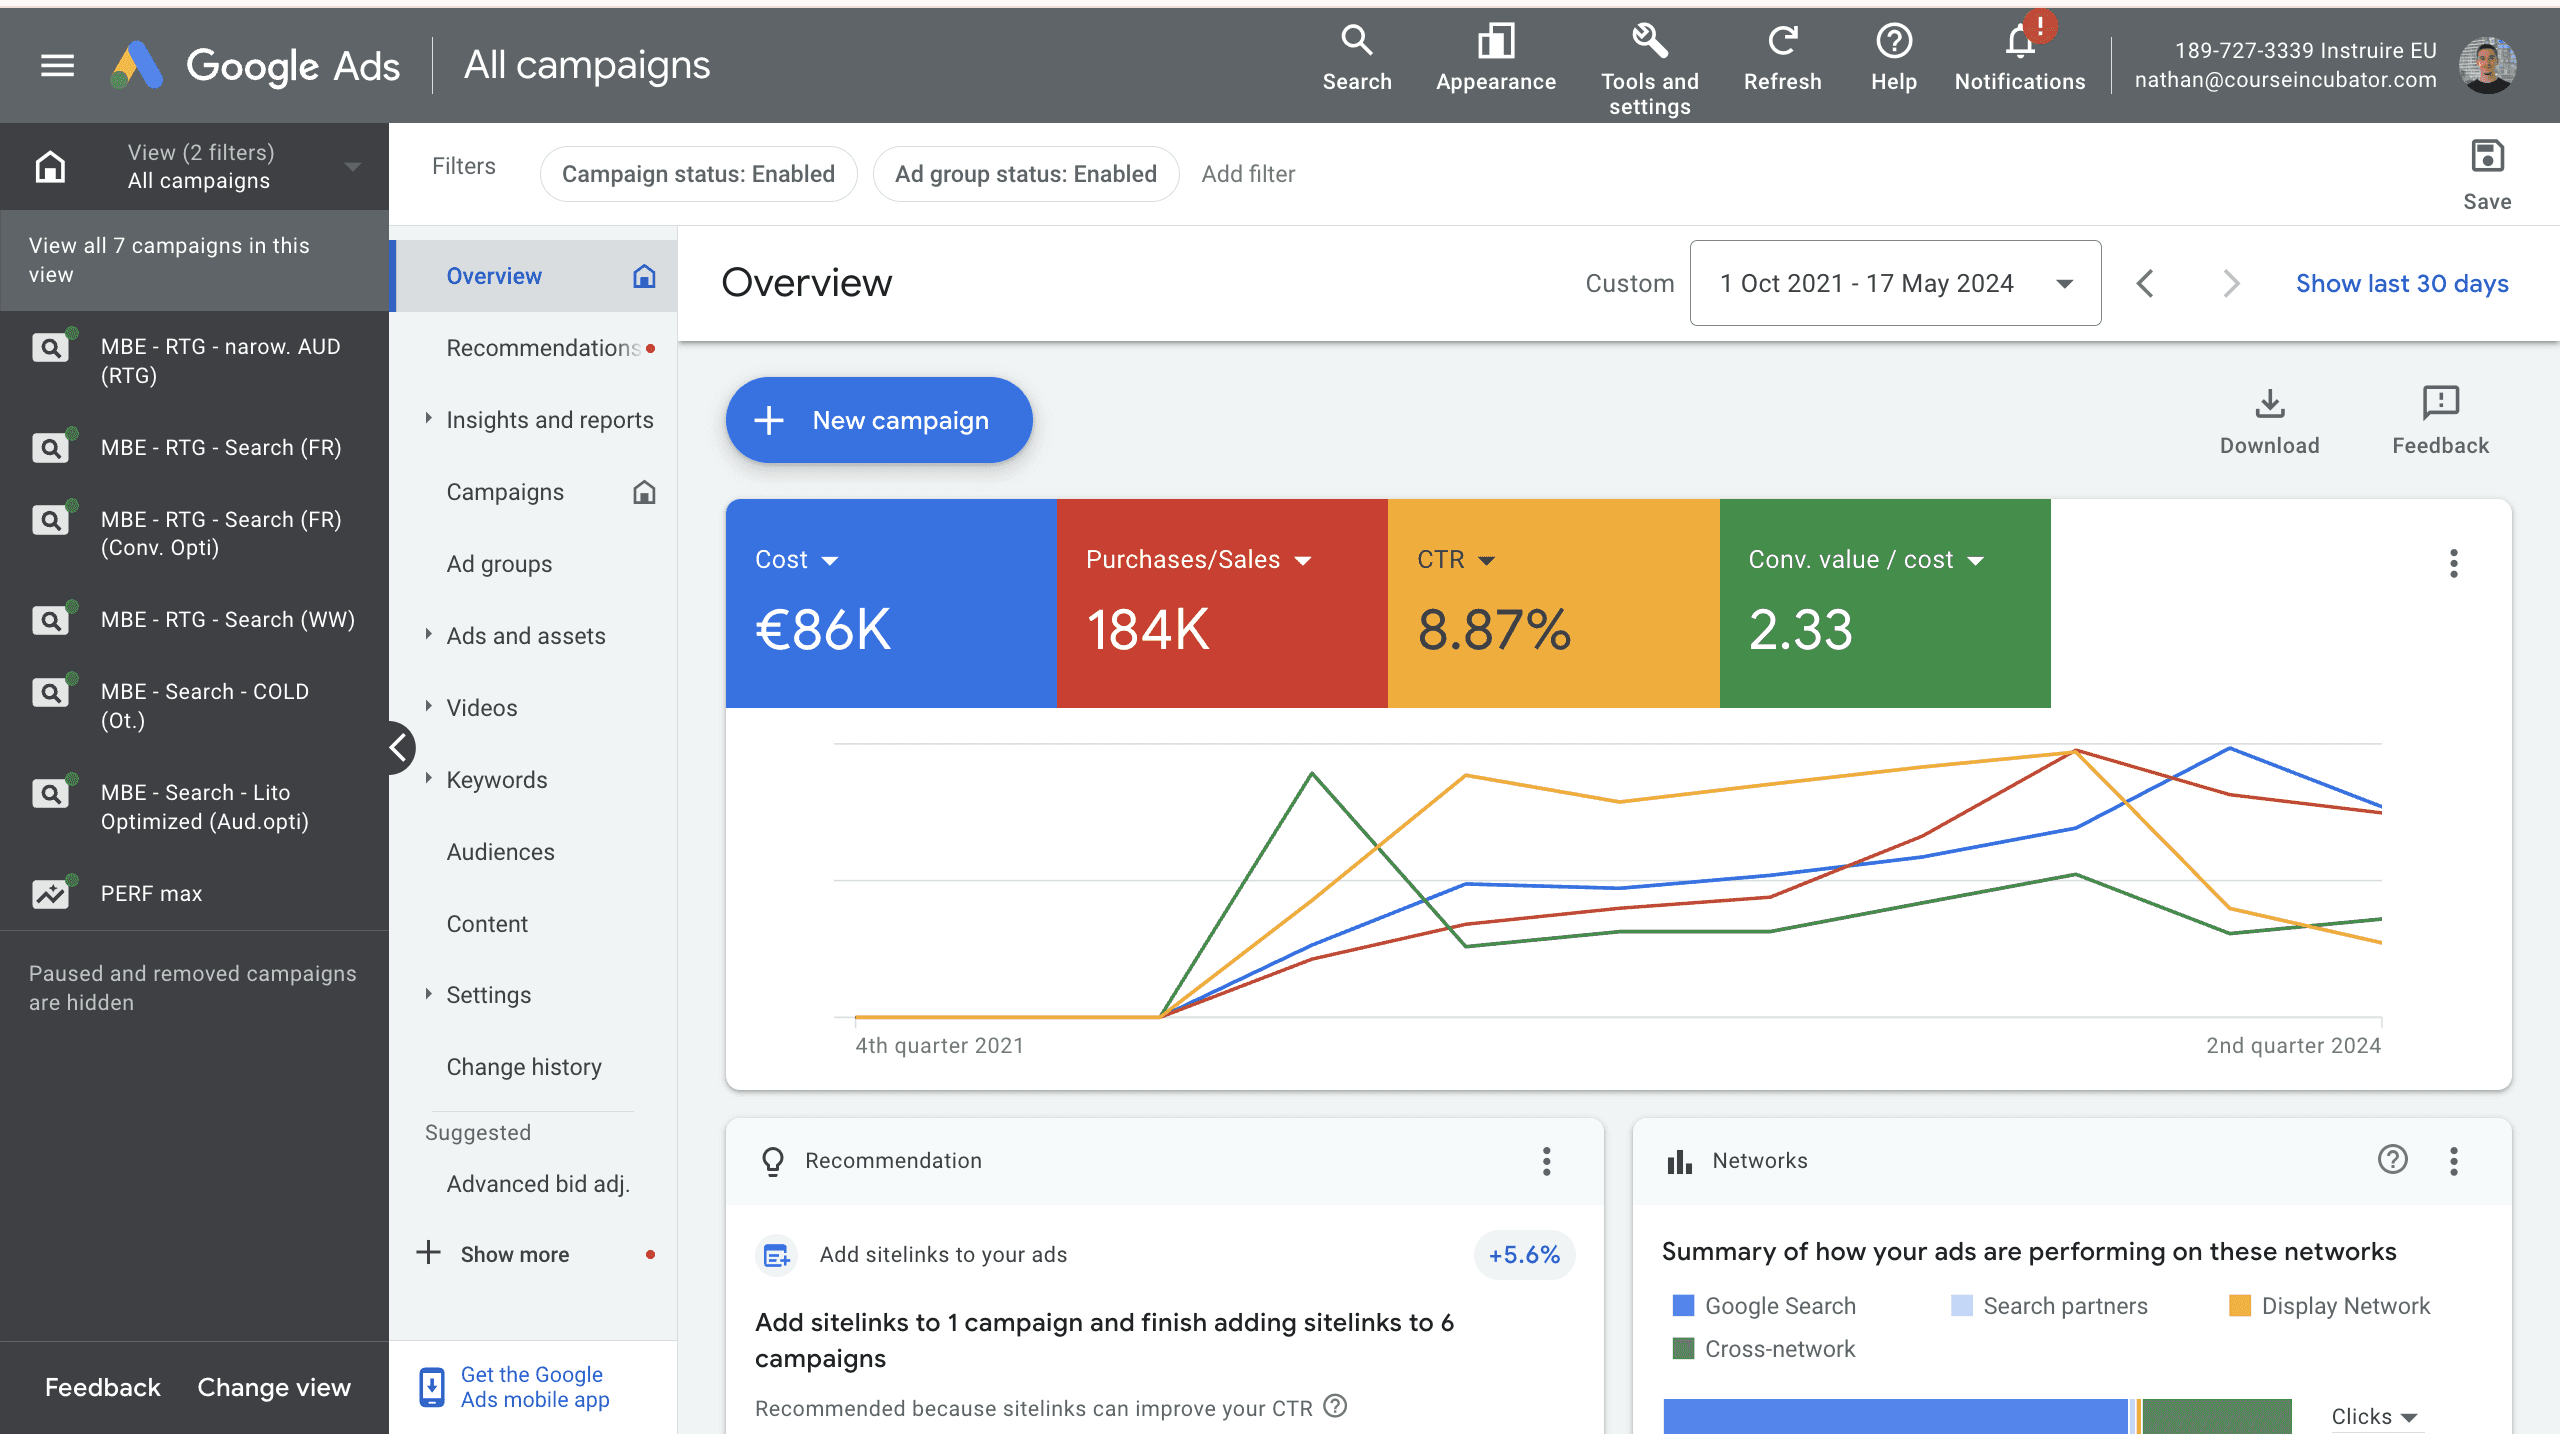Collapse the campaigns side panel
Screen dimensions: 2560x1434
[x=399, y=748]
